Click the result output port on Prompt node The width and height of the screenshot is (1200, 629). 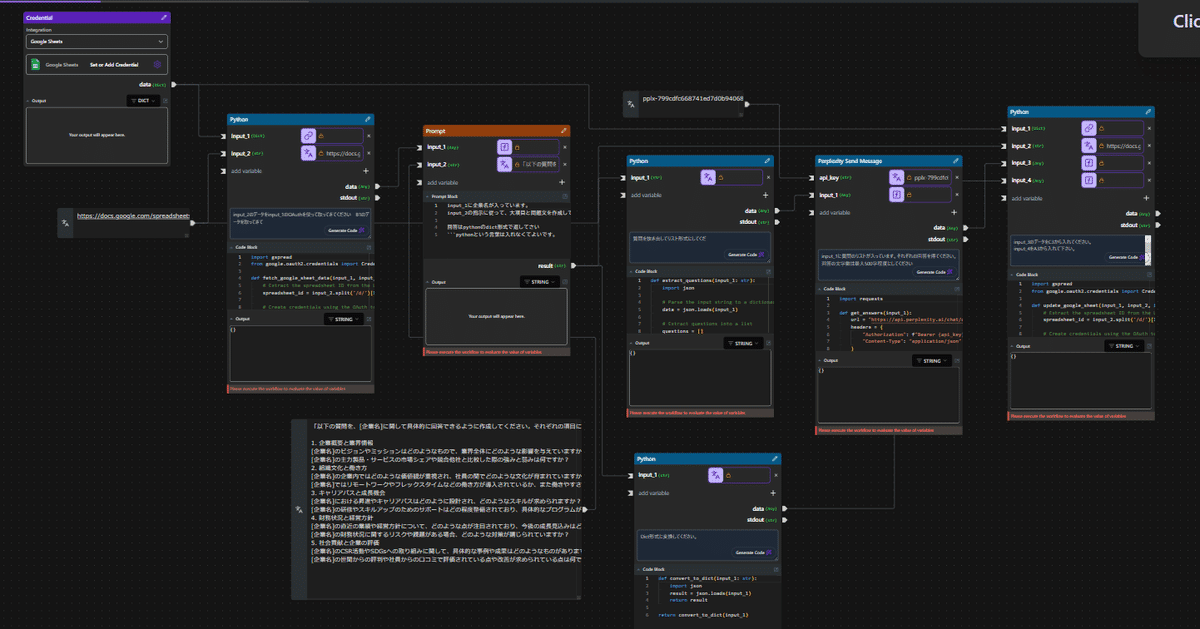pos(572,266)
